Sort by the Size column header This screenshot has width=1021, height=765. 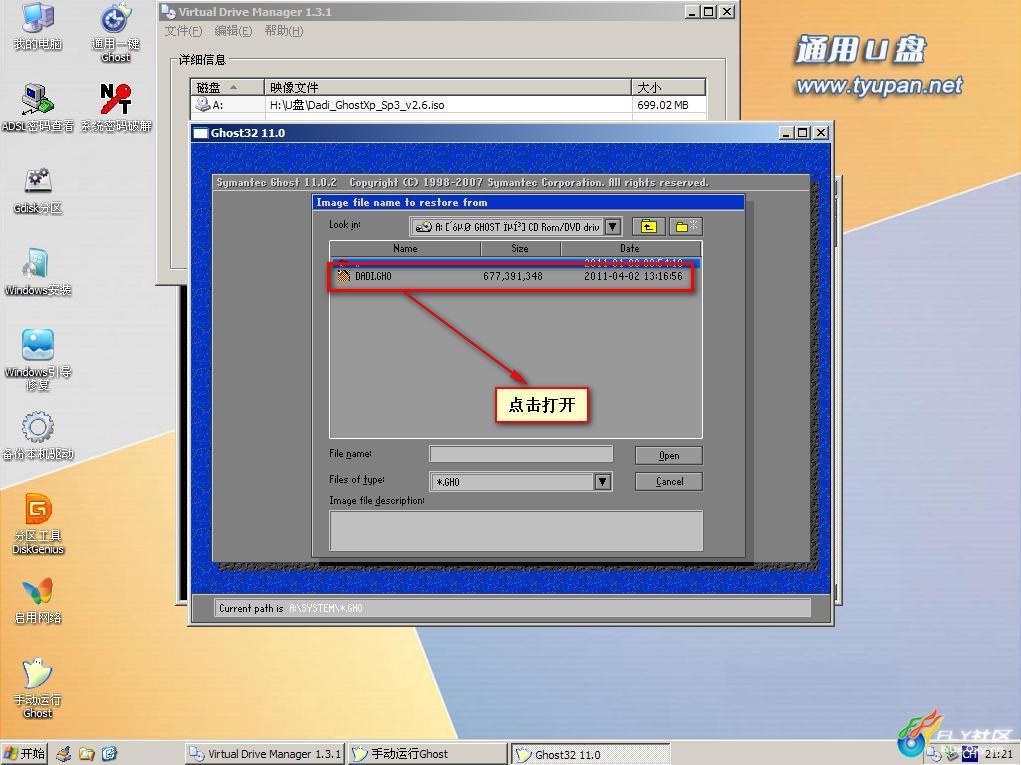point(520,248)
